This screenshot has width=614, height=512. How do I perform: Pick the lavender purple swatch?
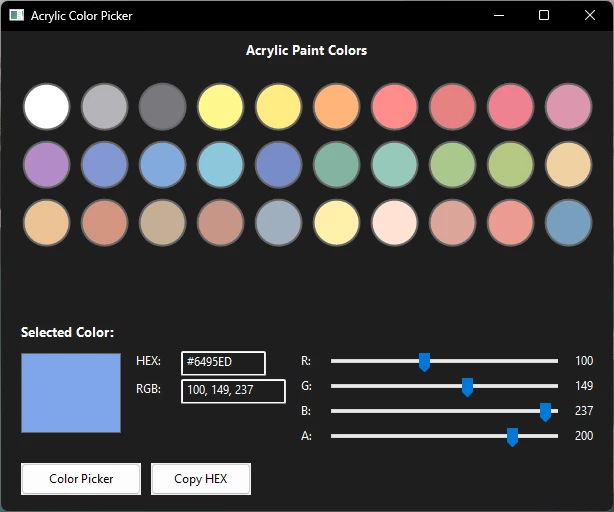tap(46, 164)
